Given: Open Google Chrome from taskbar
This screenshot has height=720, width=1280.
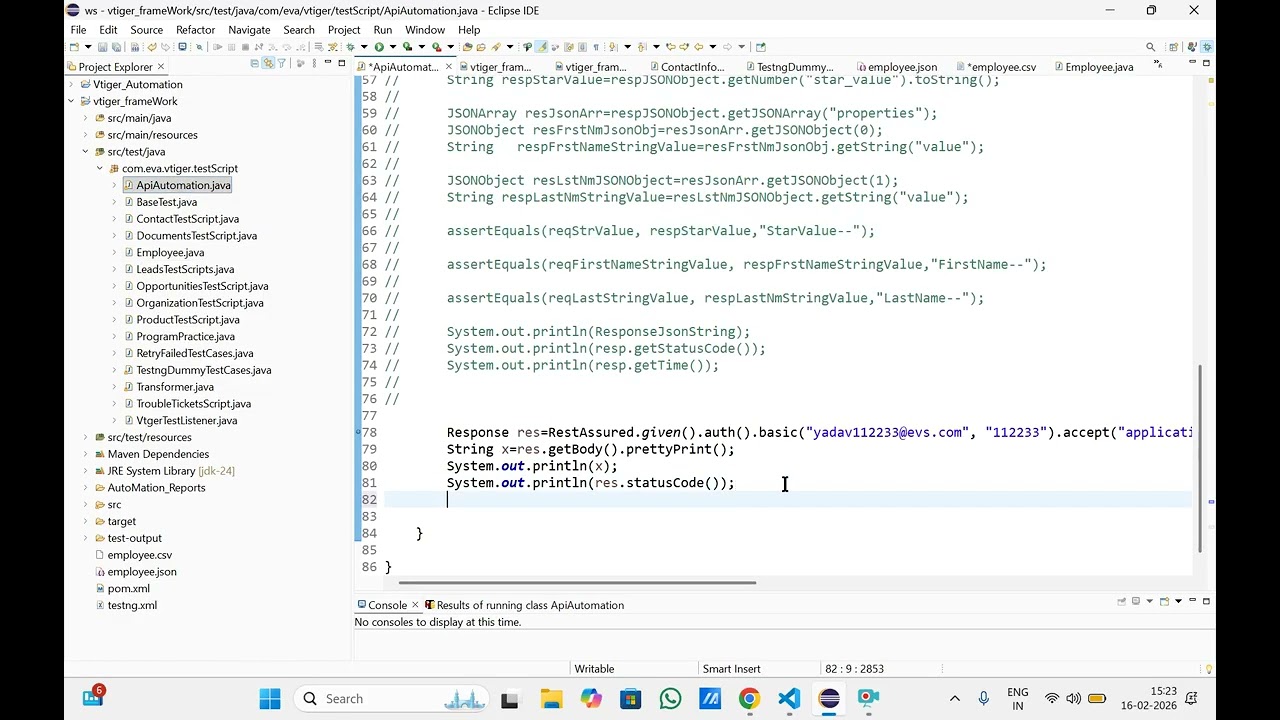Looking at the screenshot, I should [x=749, y=699].
